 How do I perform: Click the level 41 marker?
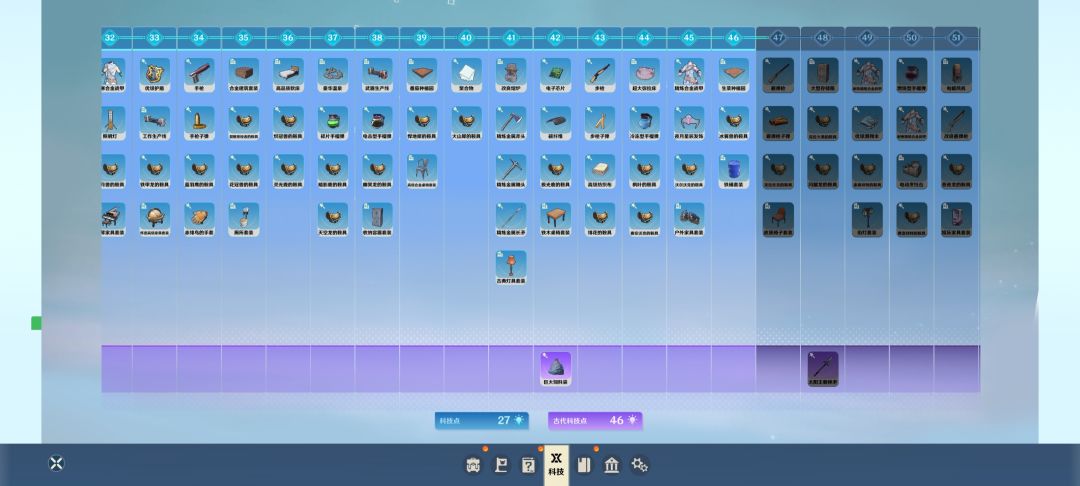coord(511,38)
